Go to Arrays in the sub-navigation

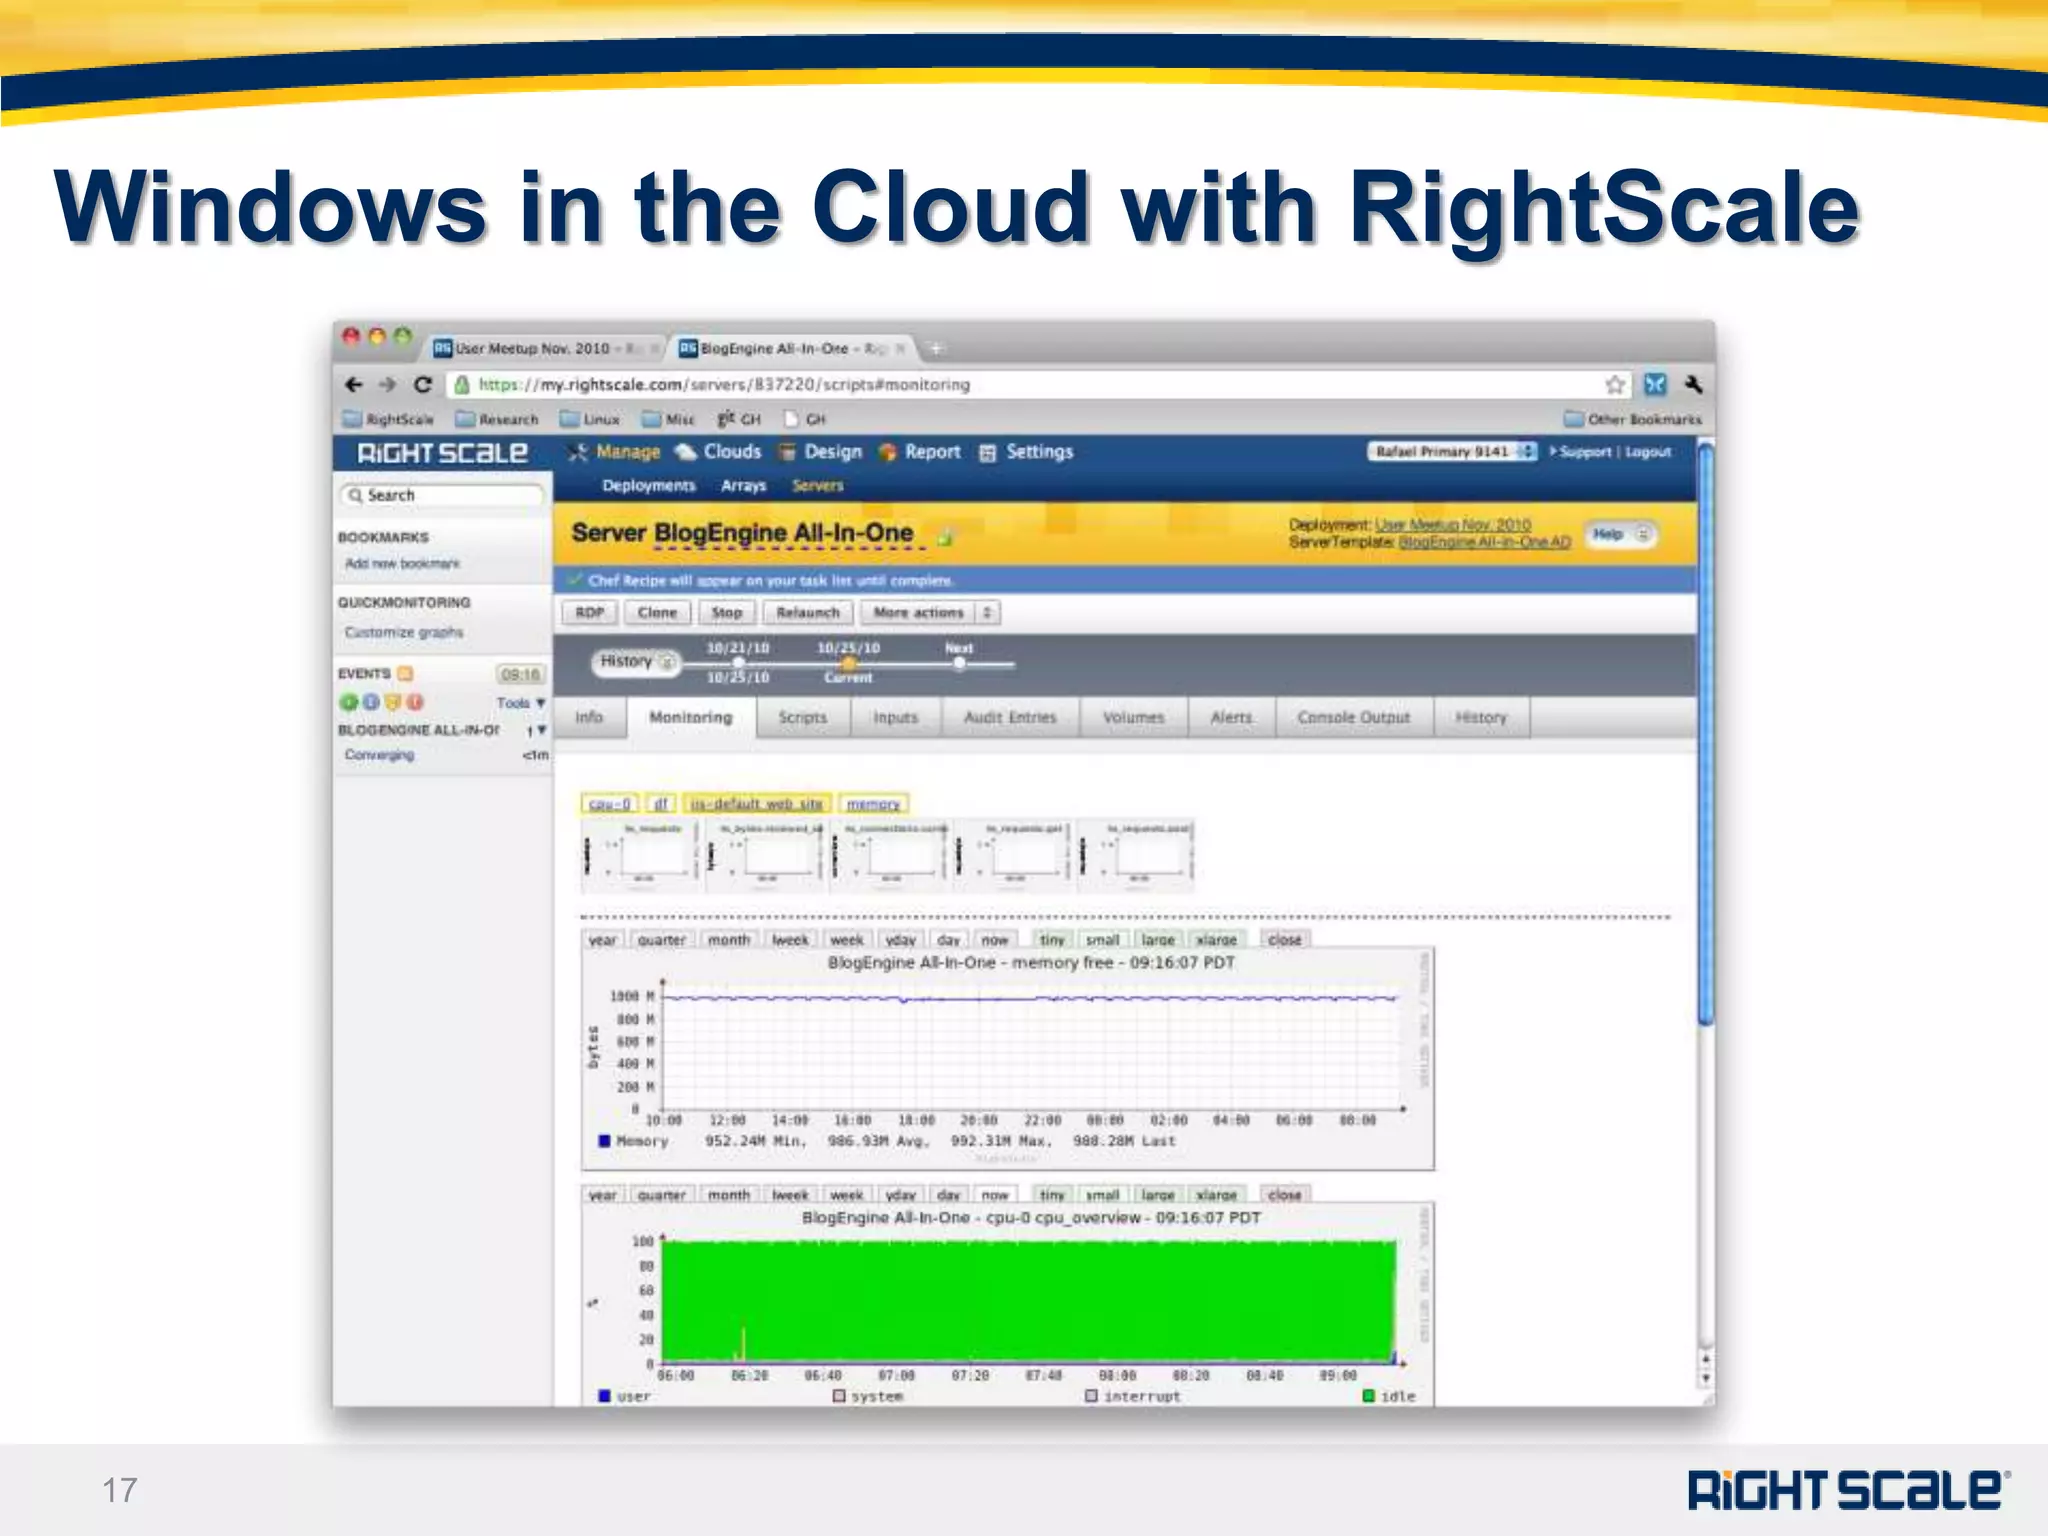(x=743, y=485)
